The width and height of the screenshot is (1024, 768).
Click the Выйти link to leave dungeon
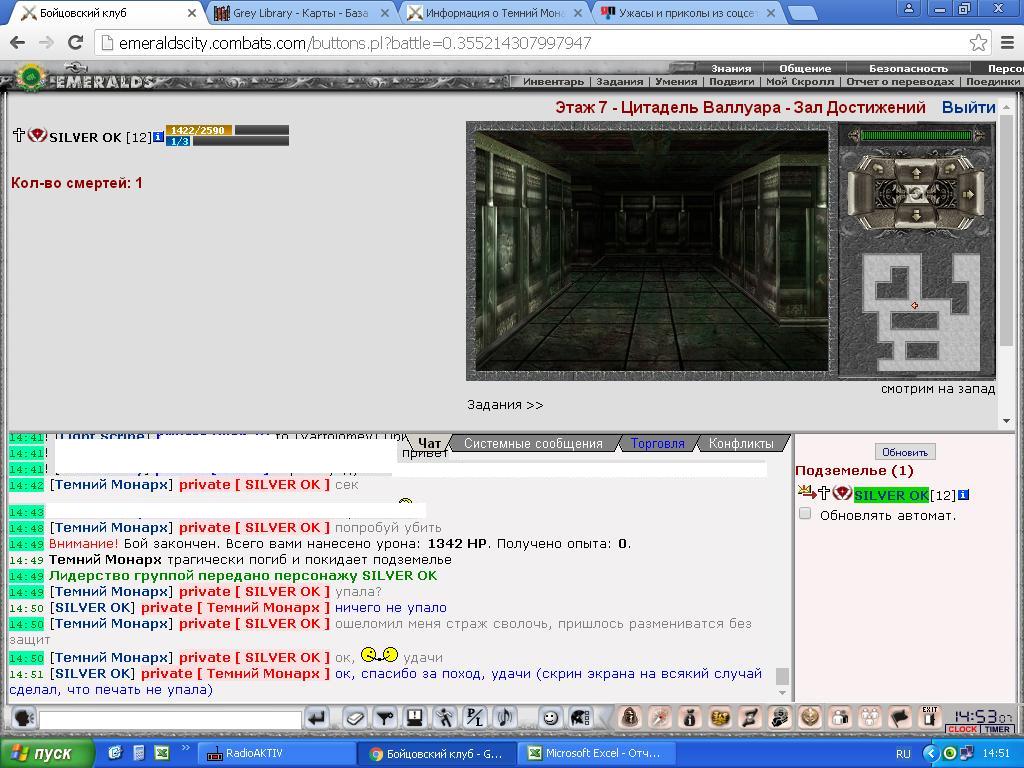click(968, 107)
